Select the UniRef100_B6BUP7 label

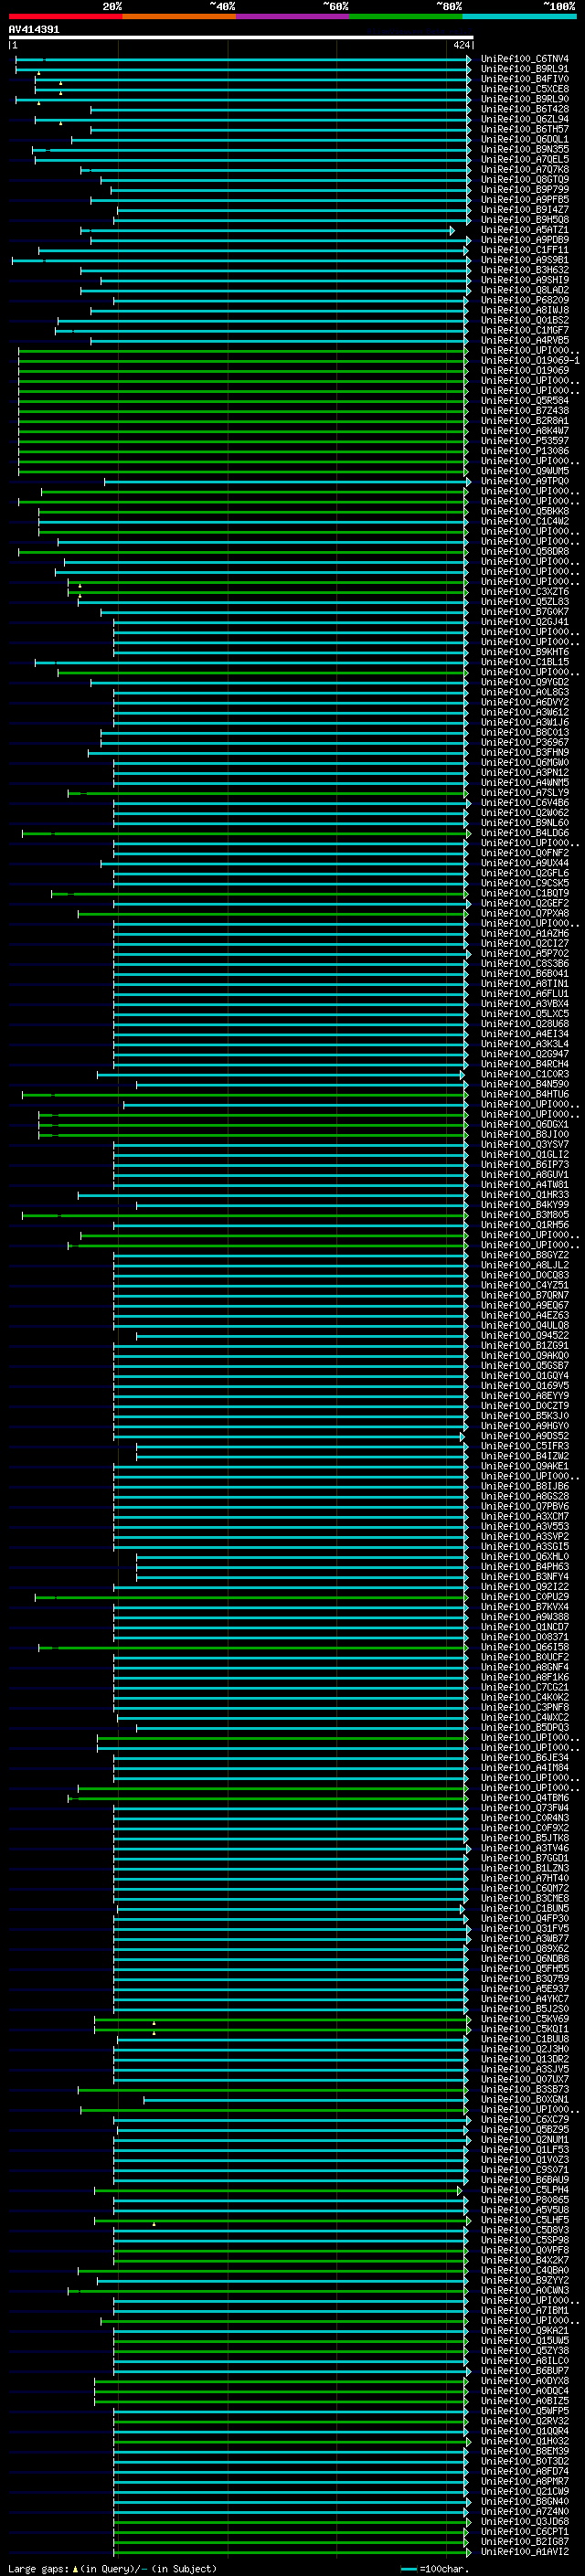click(x=525, y=2371)
